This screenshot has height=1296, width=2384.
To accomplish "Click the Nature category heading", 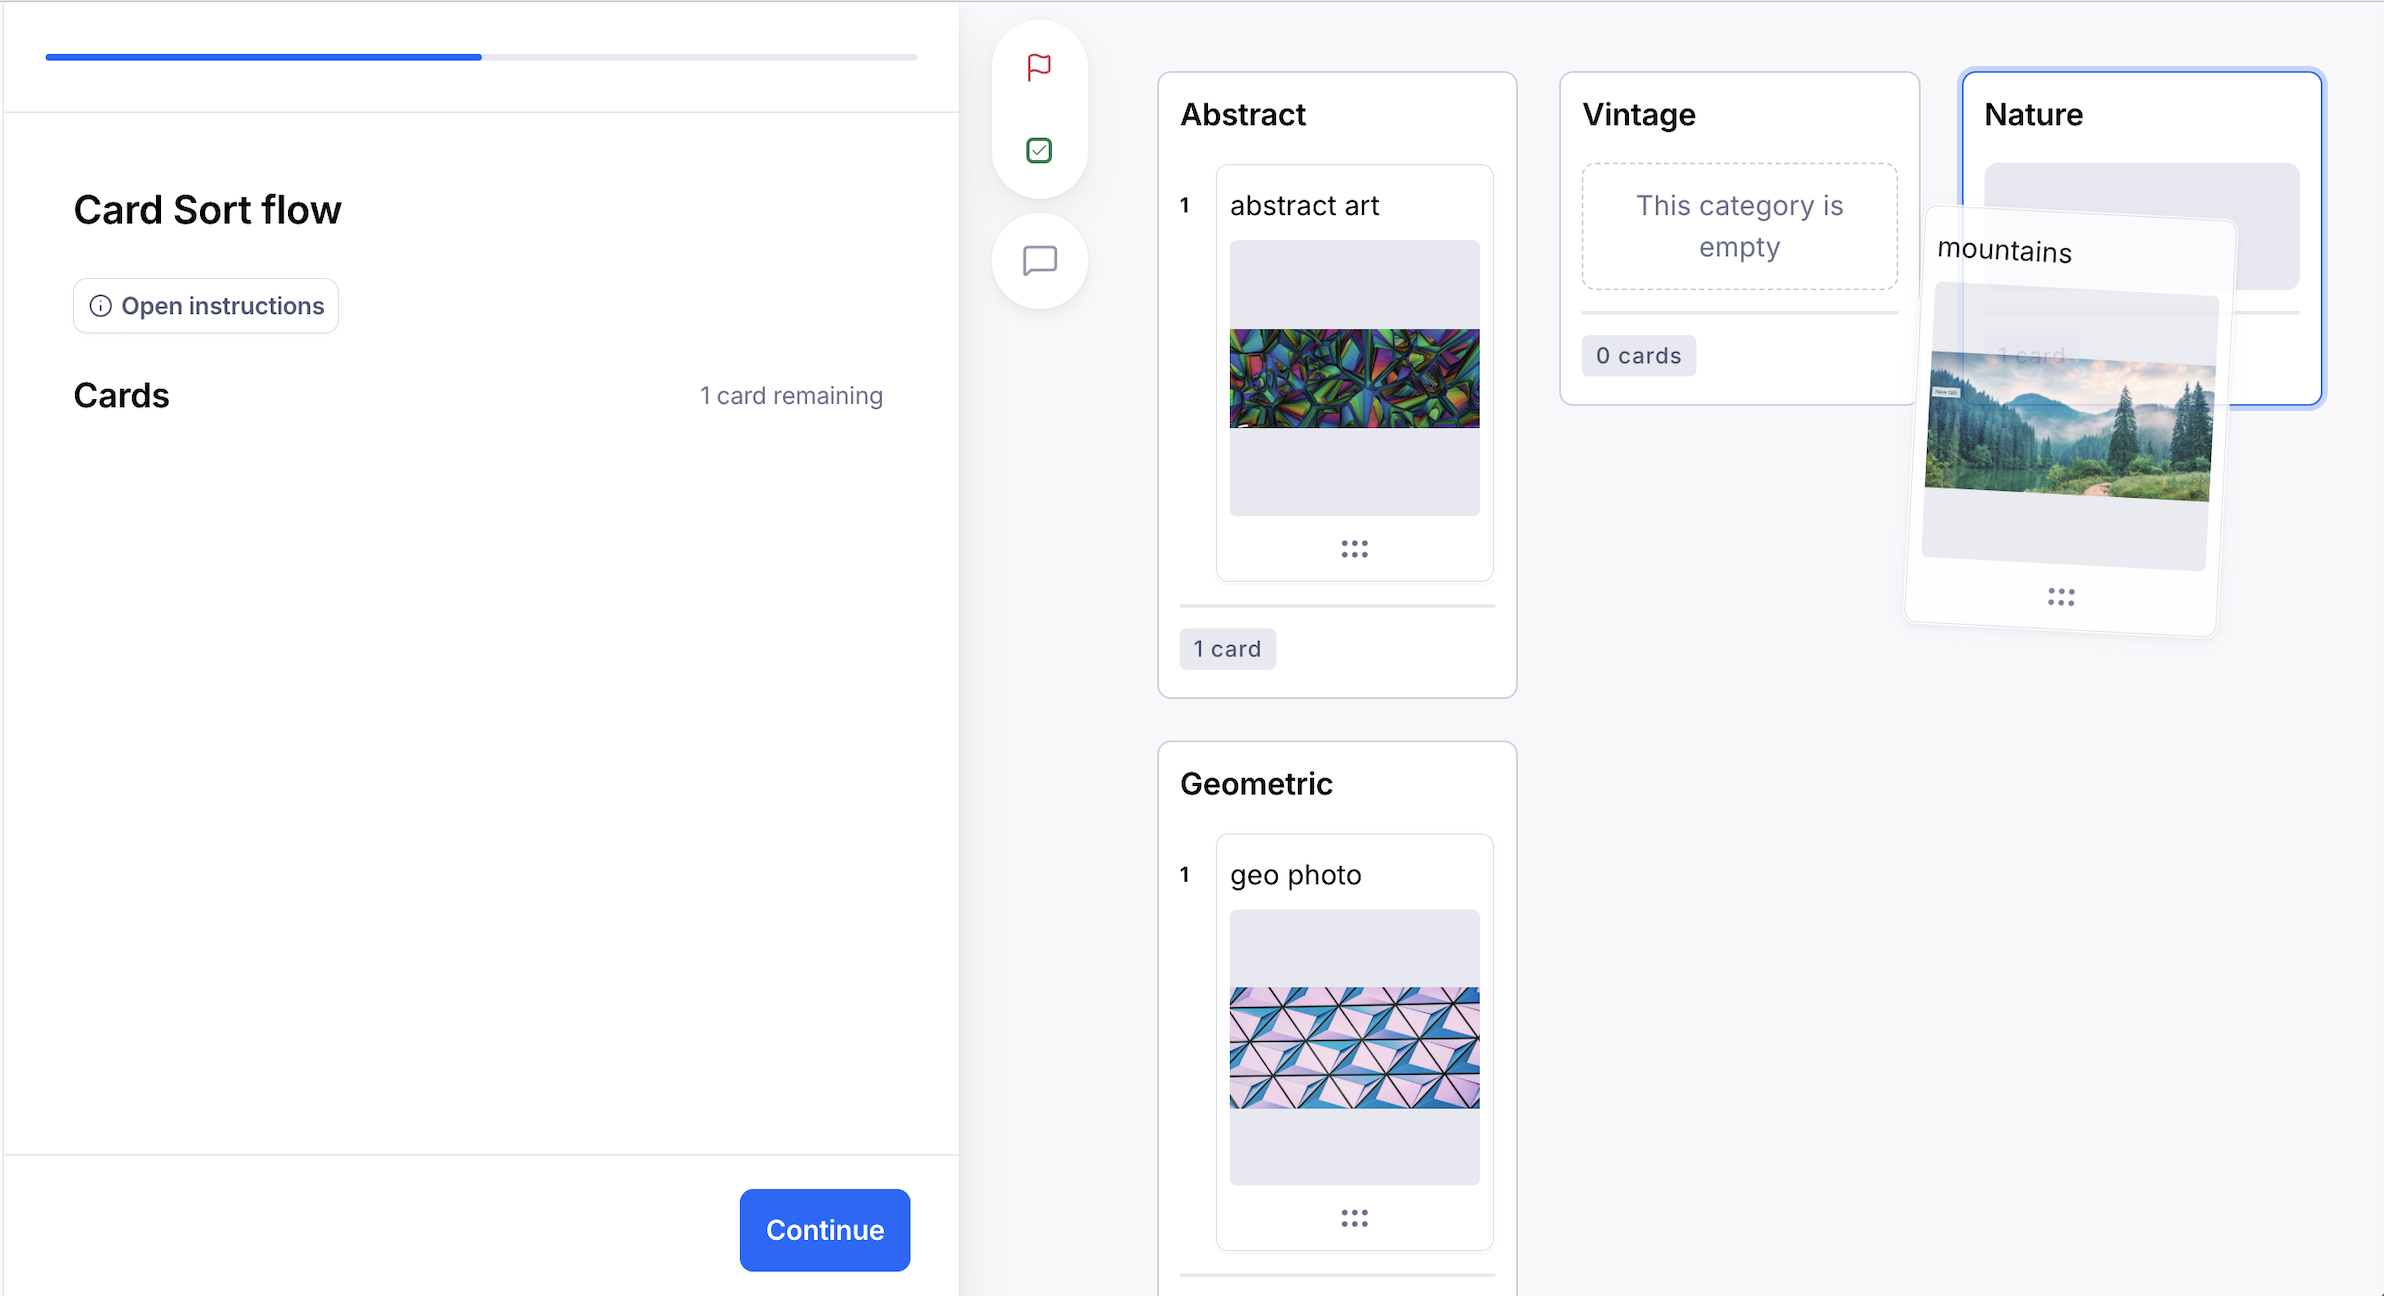I will tap(2033, 115).
